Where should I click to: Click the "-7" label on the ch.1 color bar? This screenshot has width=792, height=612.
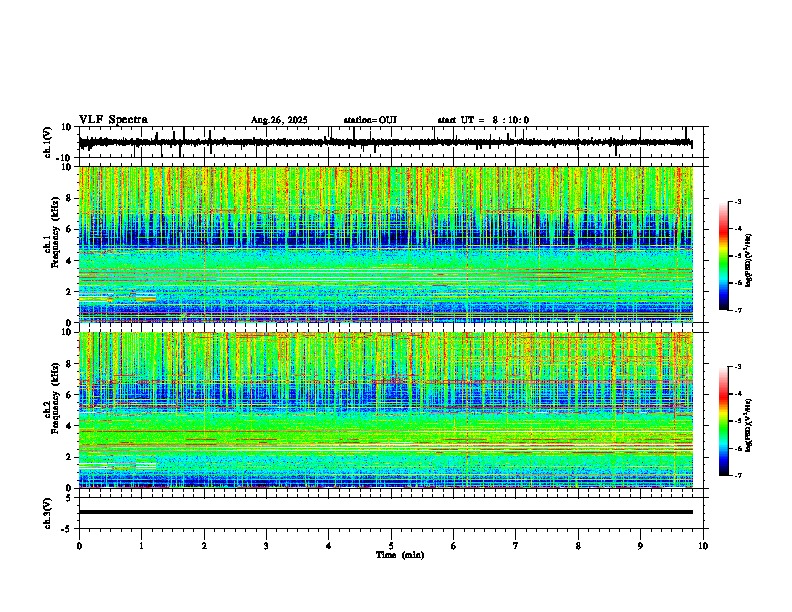737,310
